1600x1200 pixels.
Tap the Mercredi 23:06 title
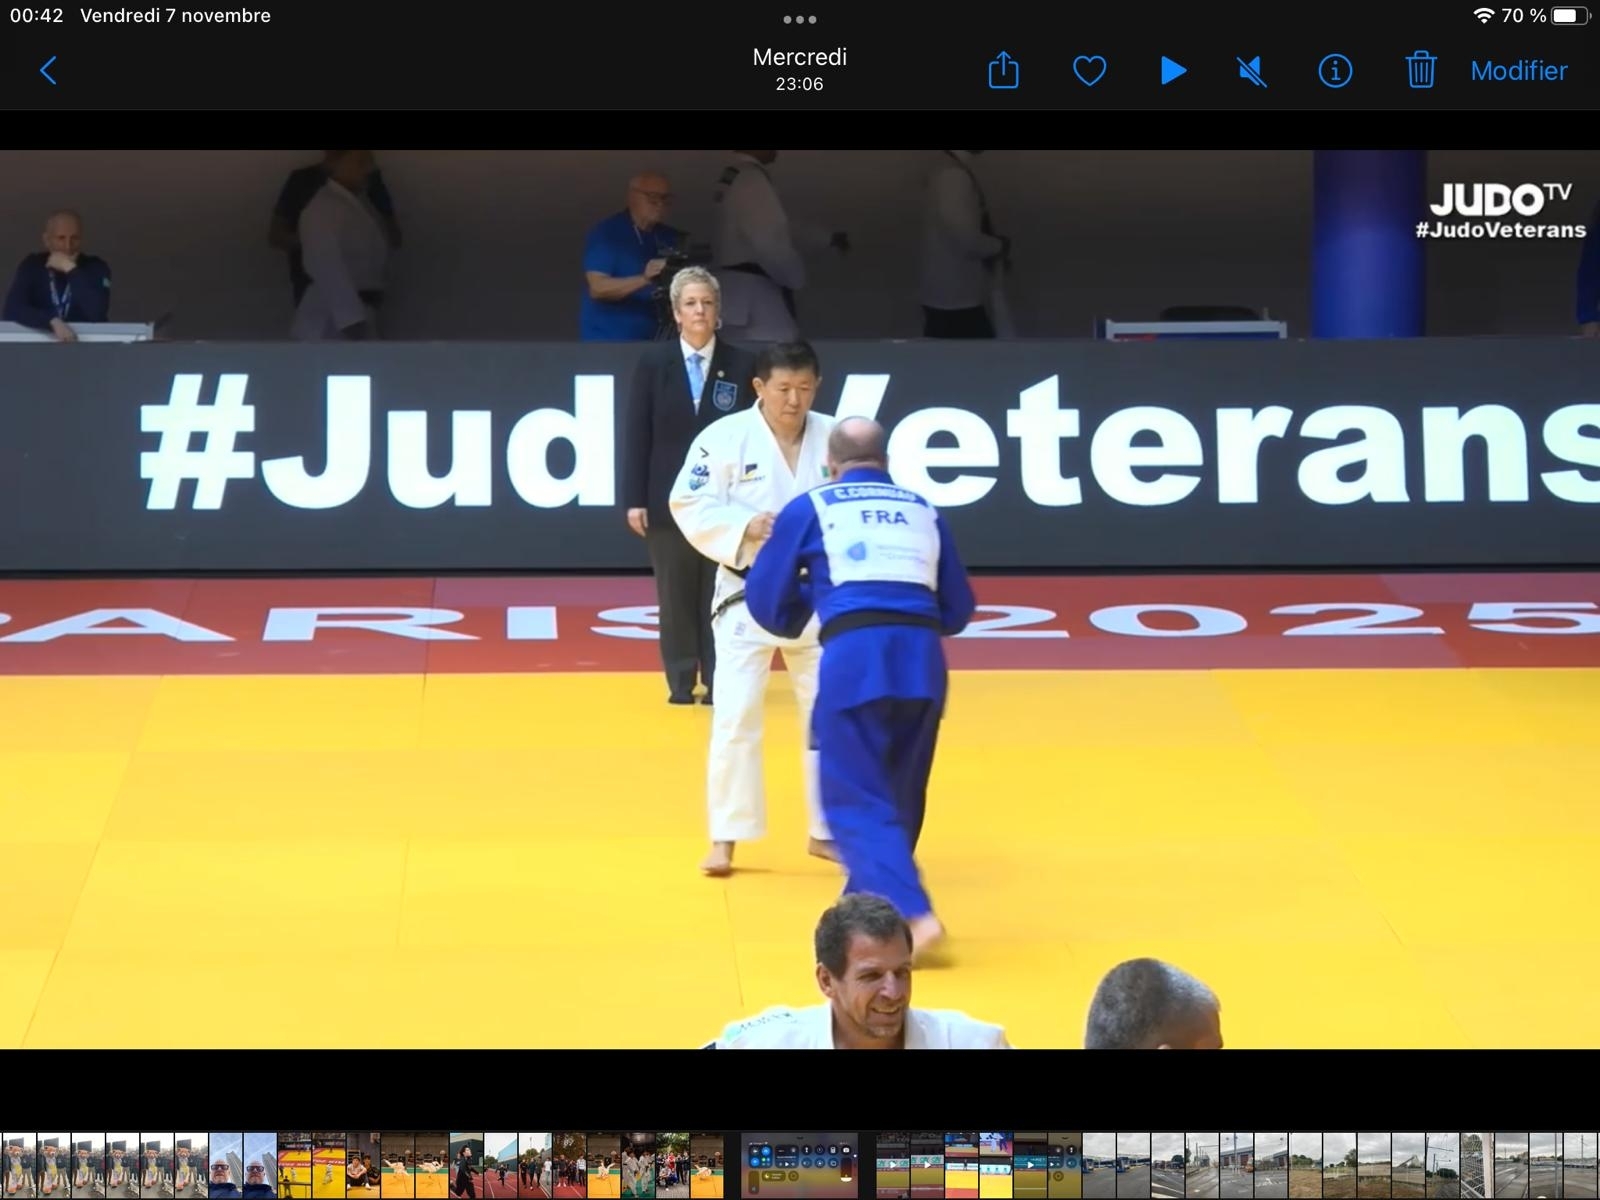799,69
